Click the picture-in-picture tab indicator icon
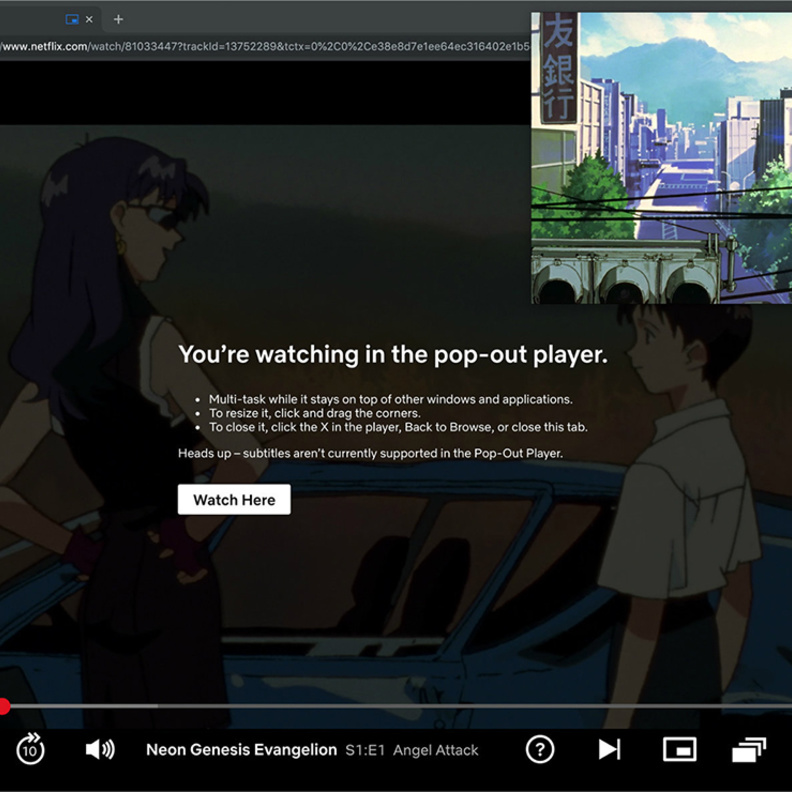 coord(72,19)
